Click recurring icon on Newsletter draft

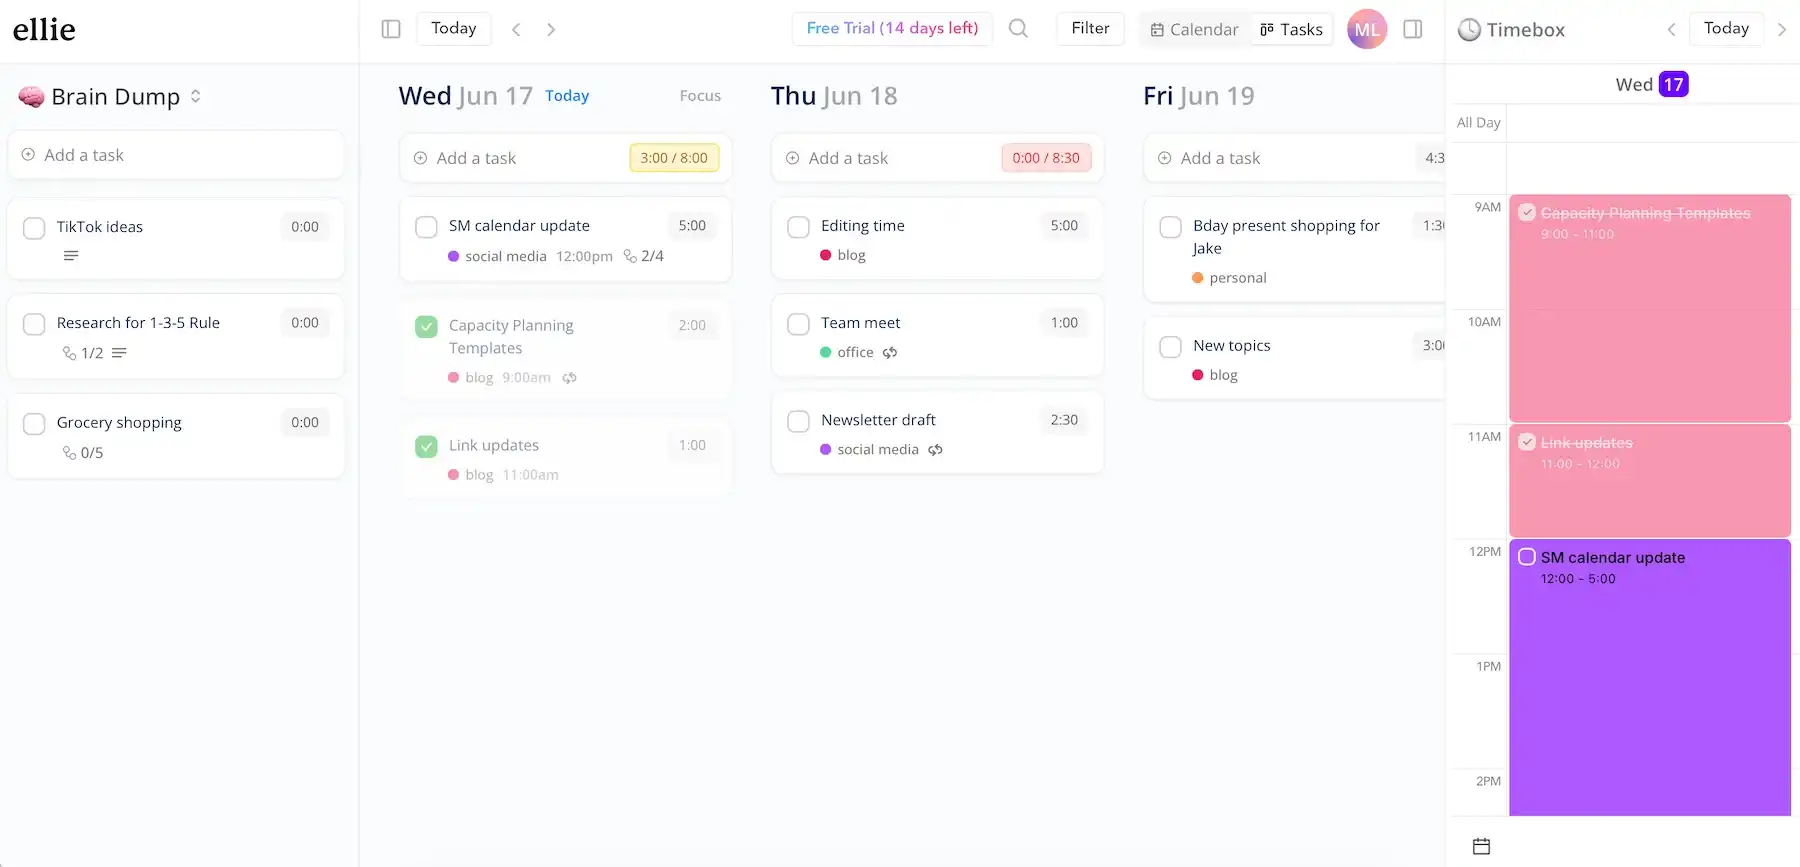[935, 450]
